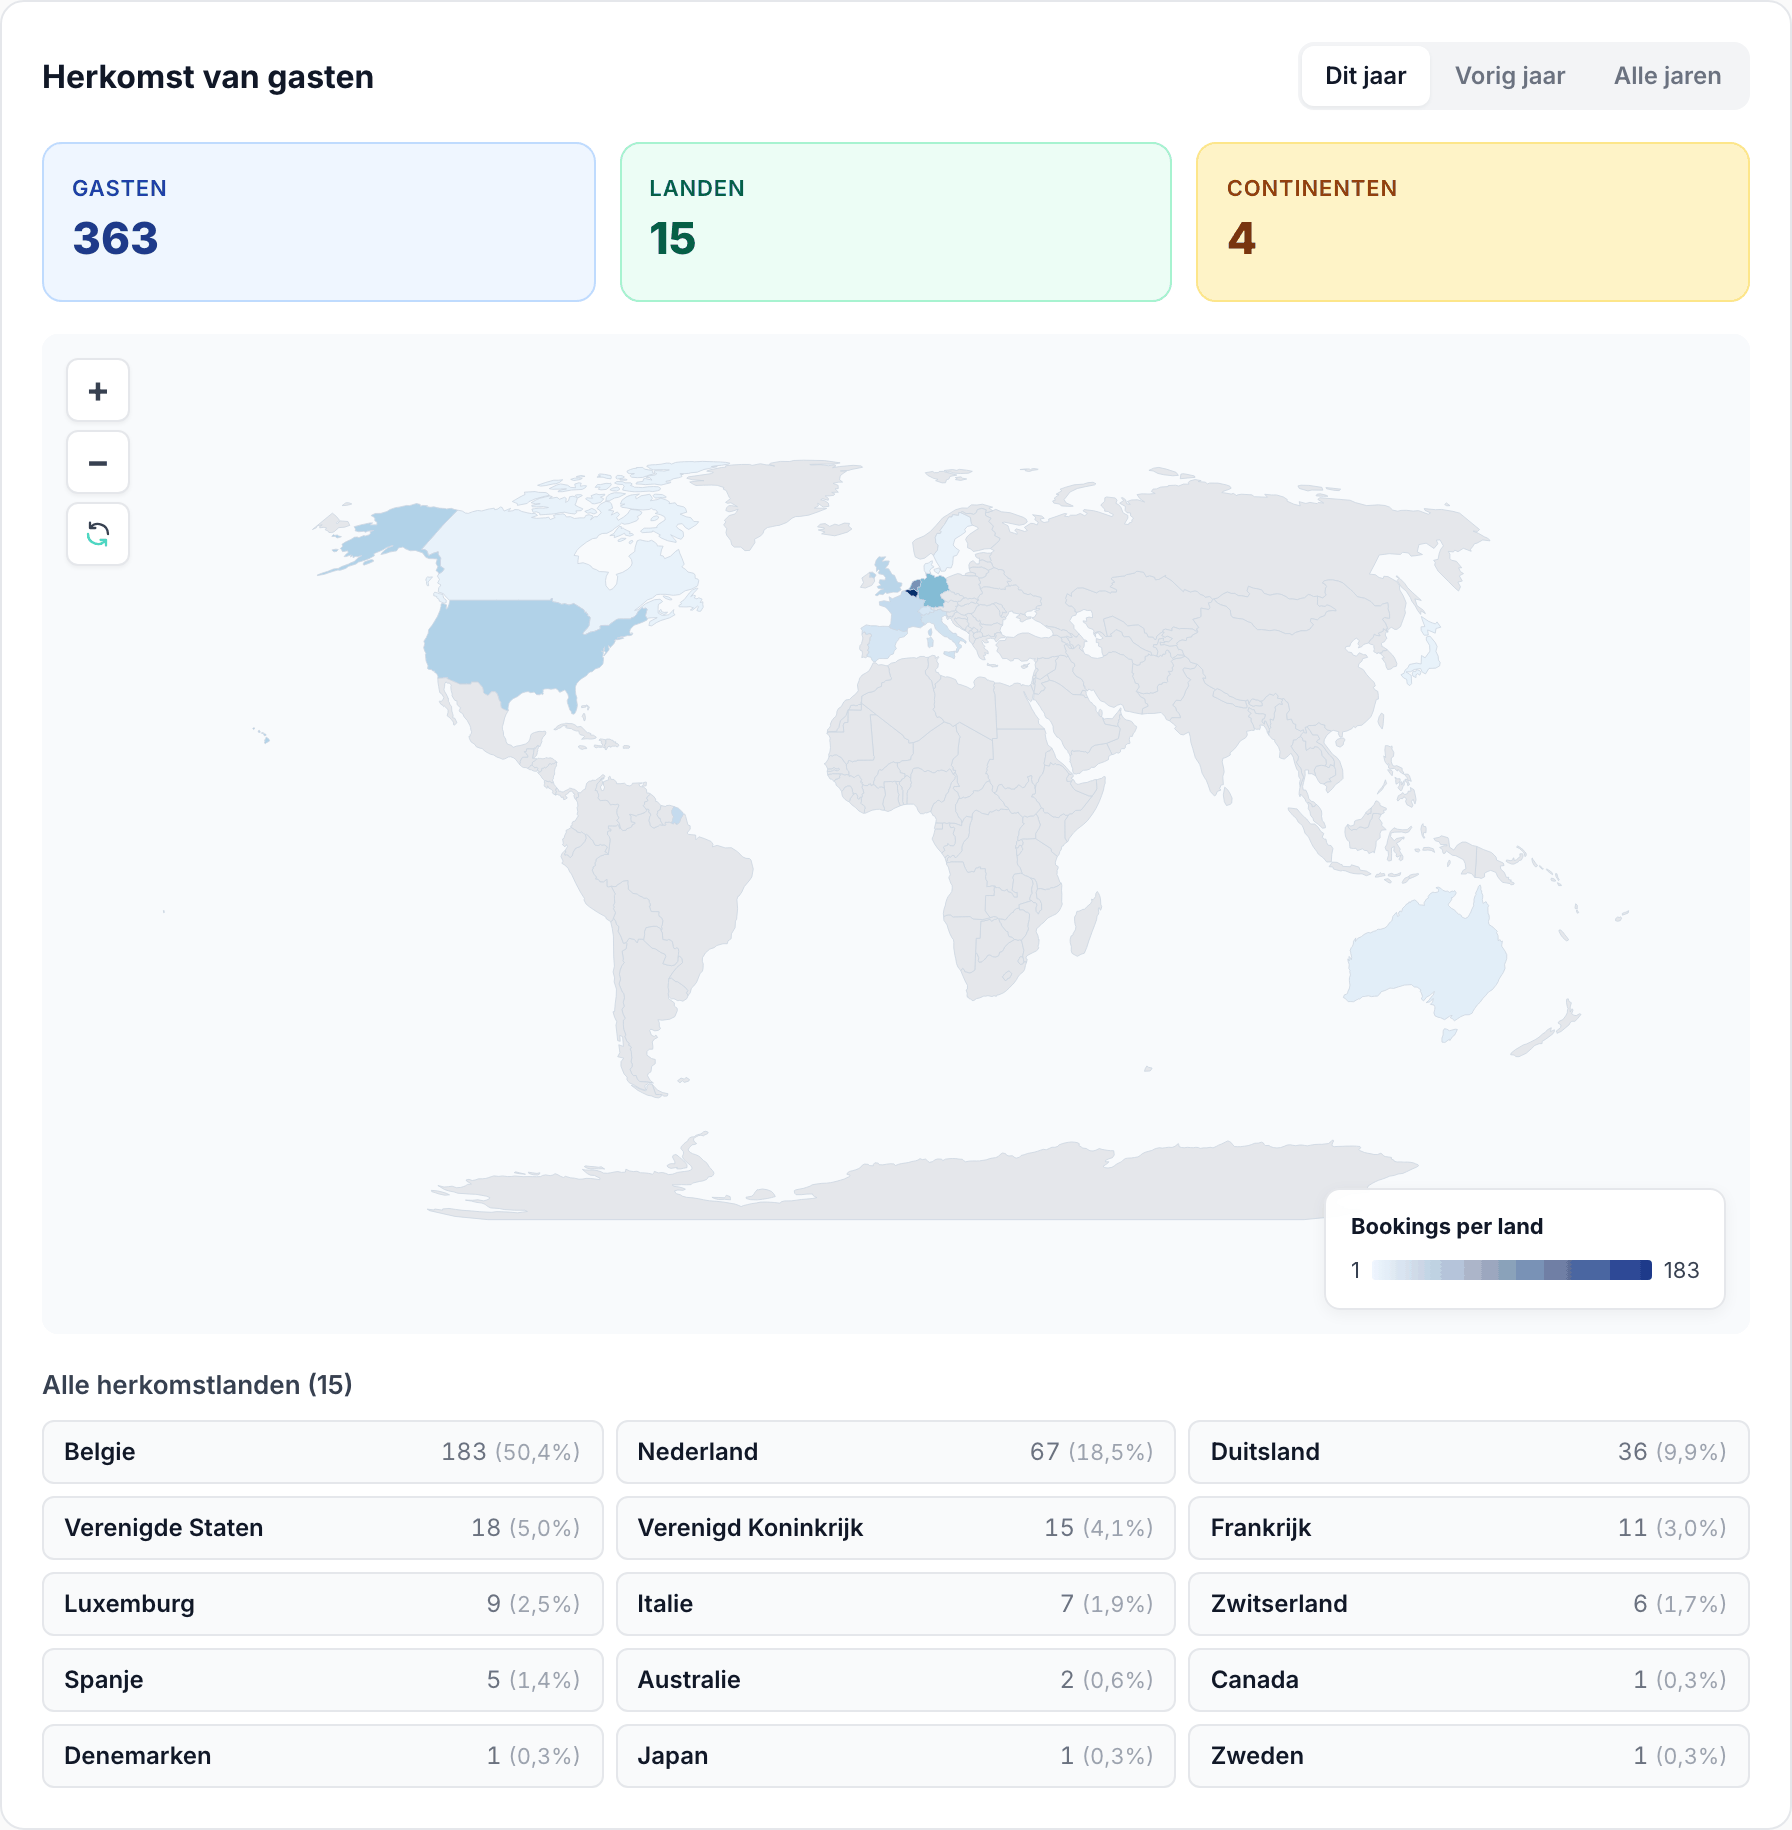Switch to the Vorig jaar tab
This screenshot has height=1830, width=1792.
[1509, 76]
